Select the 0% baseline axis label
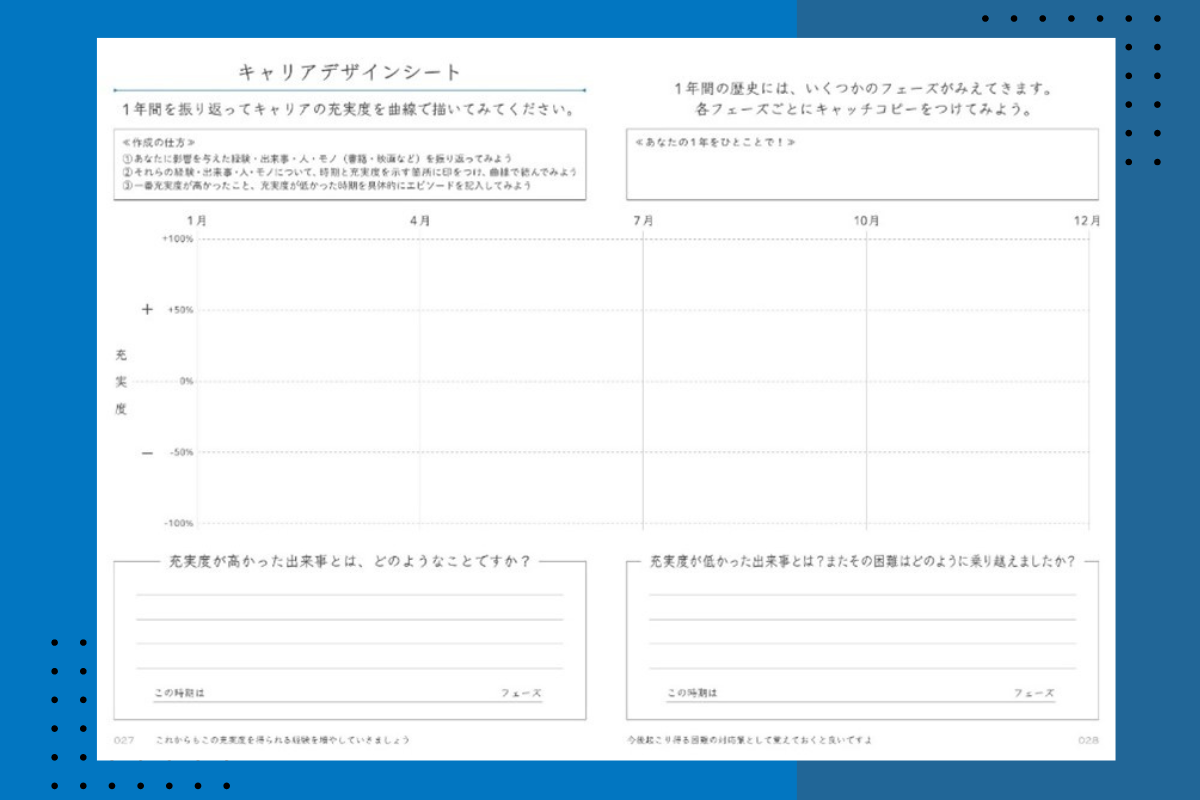This screenshot has height=800, width=1200. [x=186, y=381]
